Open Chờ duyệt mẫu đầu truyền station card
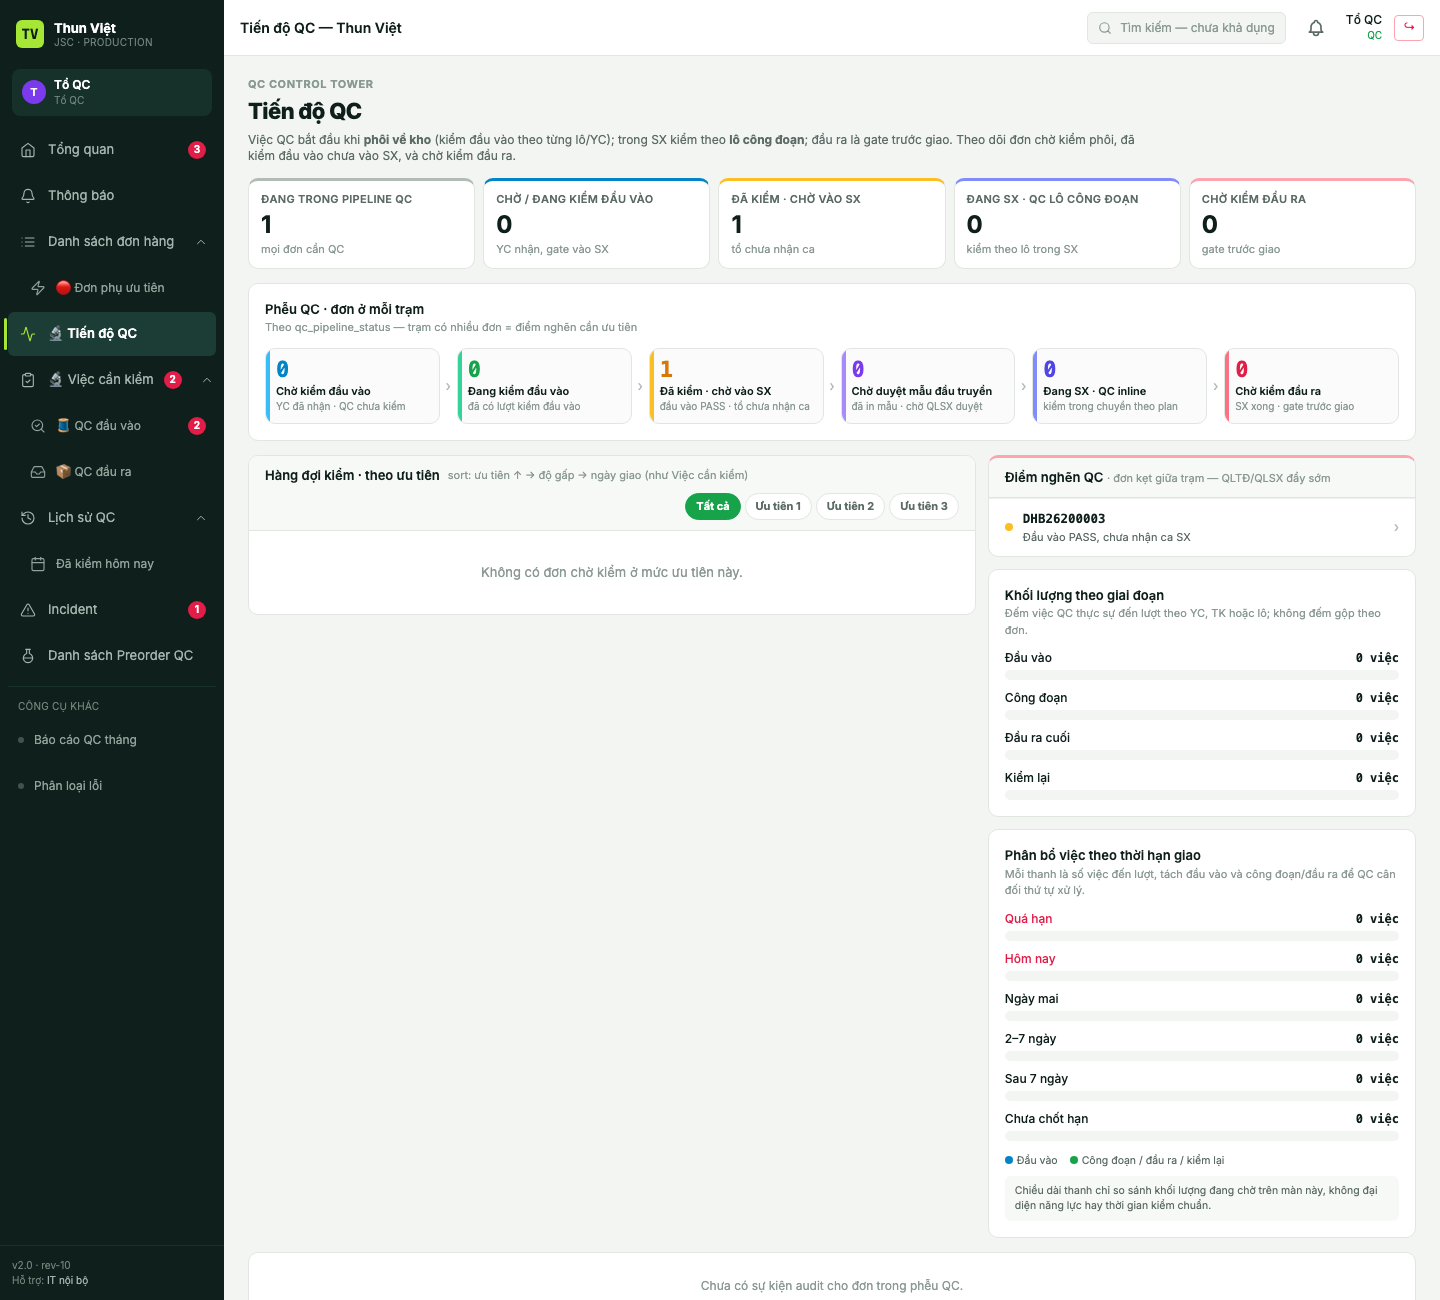The width and height of the screenshot is (1440, 1300). (x=928, y=386)
